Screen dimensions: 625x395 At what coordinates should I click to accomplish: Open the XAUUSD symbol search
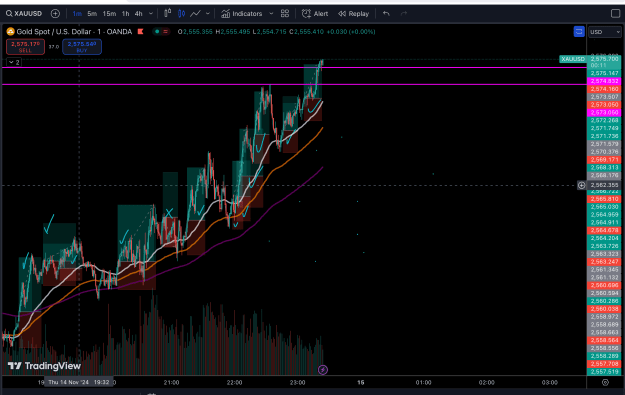[24, 14]
